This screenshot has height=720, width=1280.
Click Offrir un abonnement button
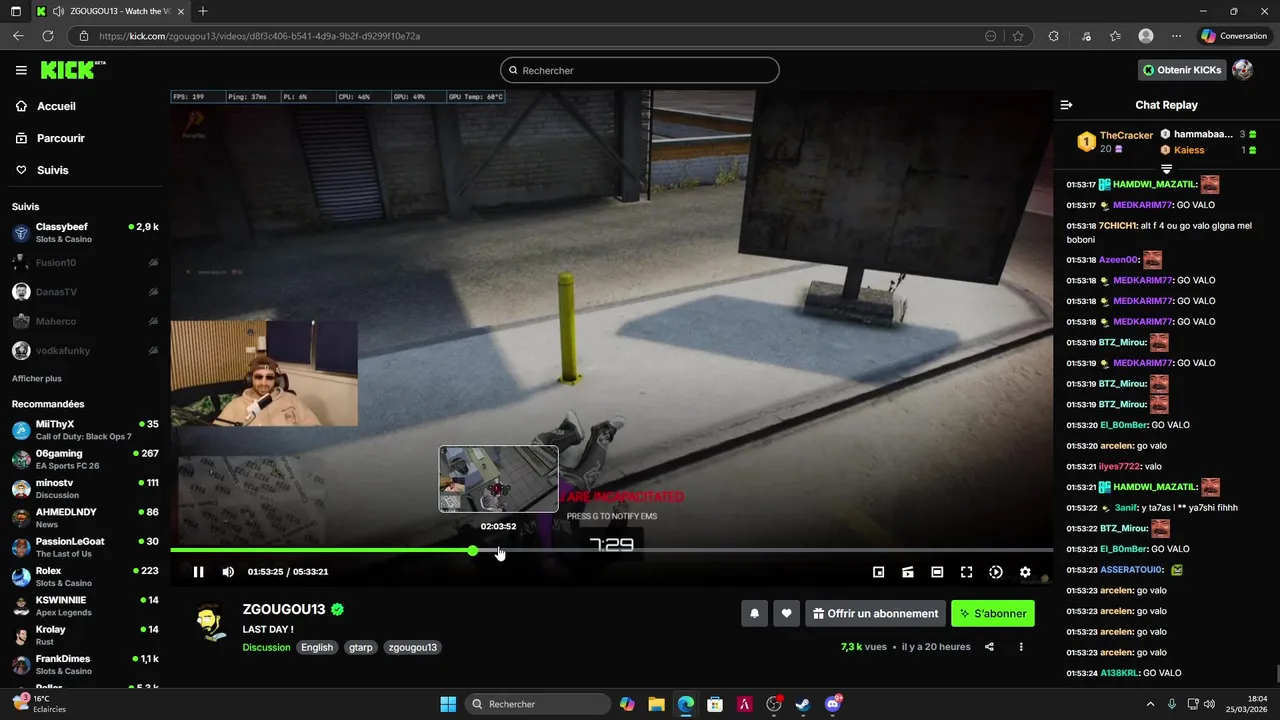(x=875, y=614)
